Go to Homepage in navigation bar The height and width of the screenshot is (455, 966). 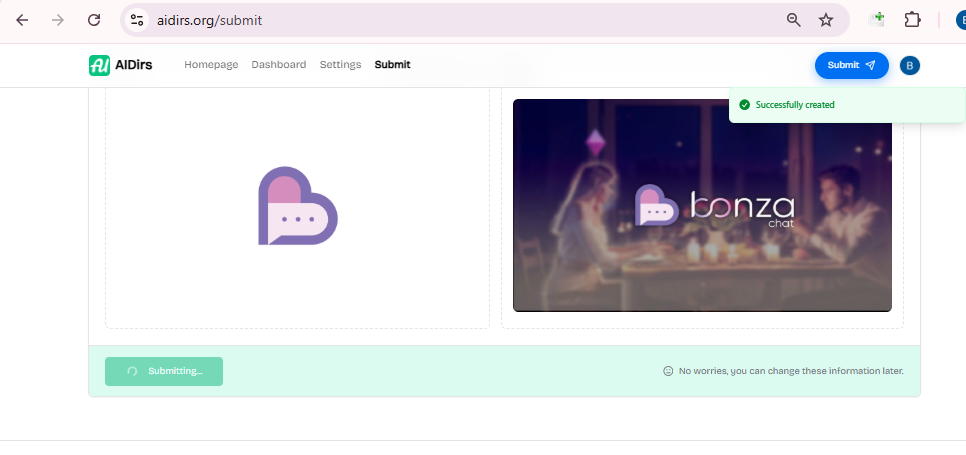(211, 65)
